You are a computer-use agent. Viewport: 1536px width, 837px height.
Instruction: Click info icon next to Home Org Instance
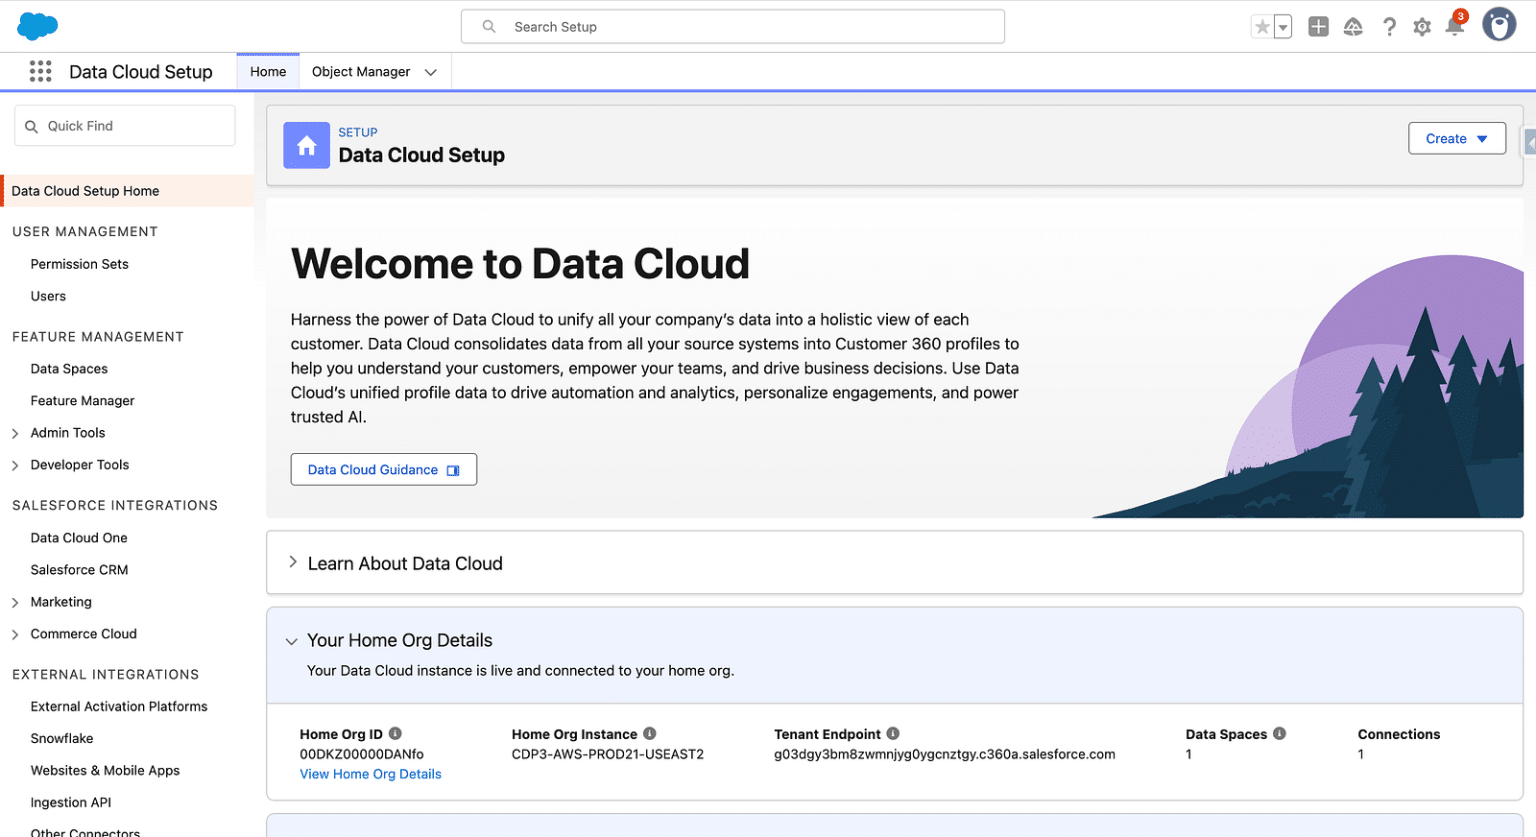pyautogui.click(x=649, y=733)
